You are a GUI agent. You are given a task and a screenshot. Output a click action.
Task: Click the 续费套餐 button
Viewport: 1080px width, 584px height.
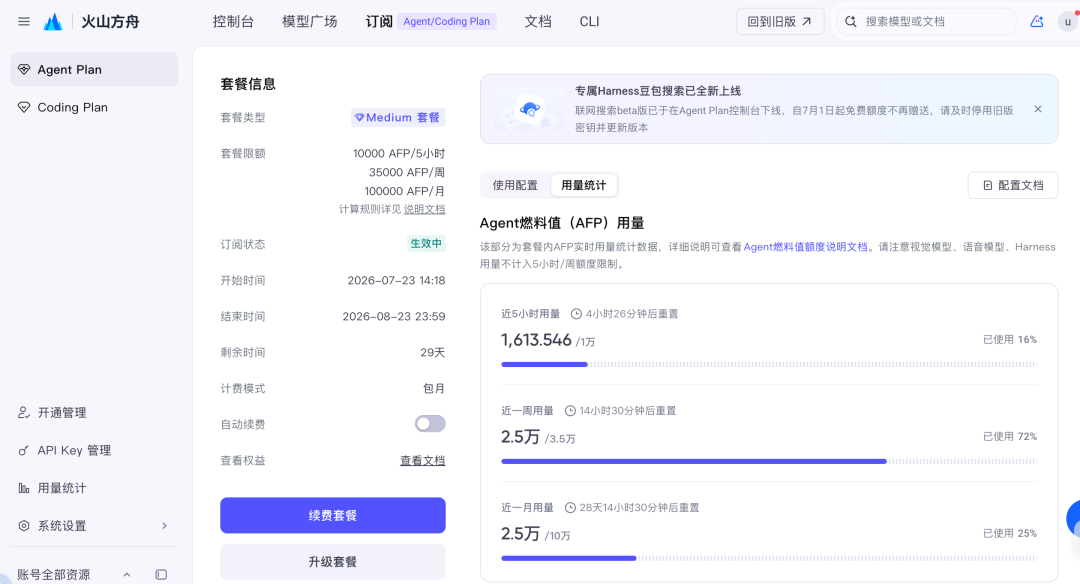pos(333,515)
